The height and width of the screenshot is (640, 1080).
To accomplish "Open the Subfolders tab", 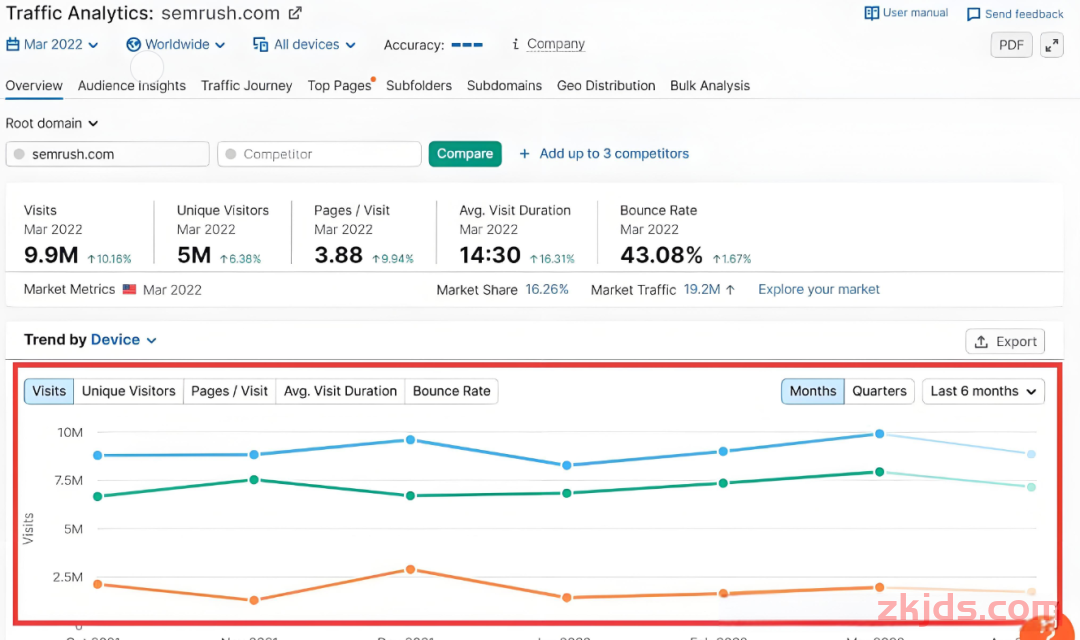I will tap(419, 85).
